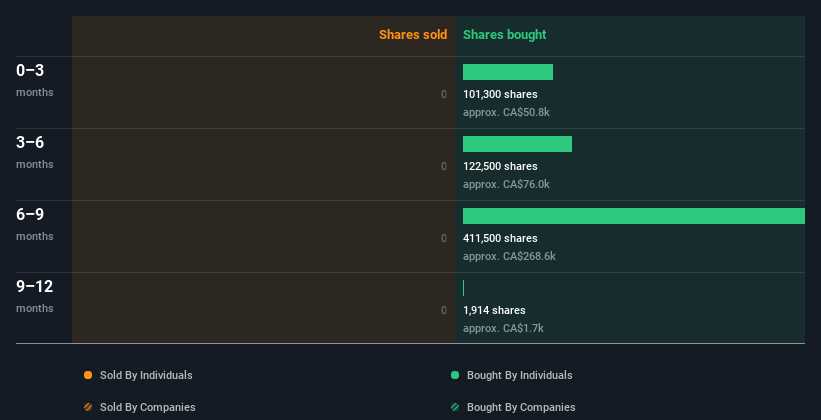Image resolution: width=821 pixels, height=420 pixels.
Task: Click the zero sold value in 6–9 months row
Action: pos(444,238)
